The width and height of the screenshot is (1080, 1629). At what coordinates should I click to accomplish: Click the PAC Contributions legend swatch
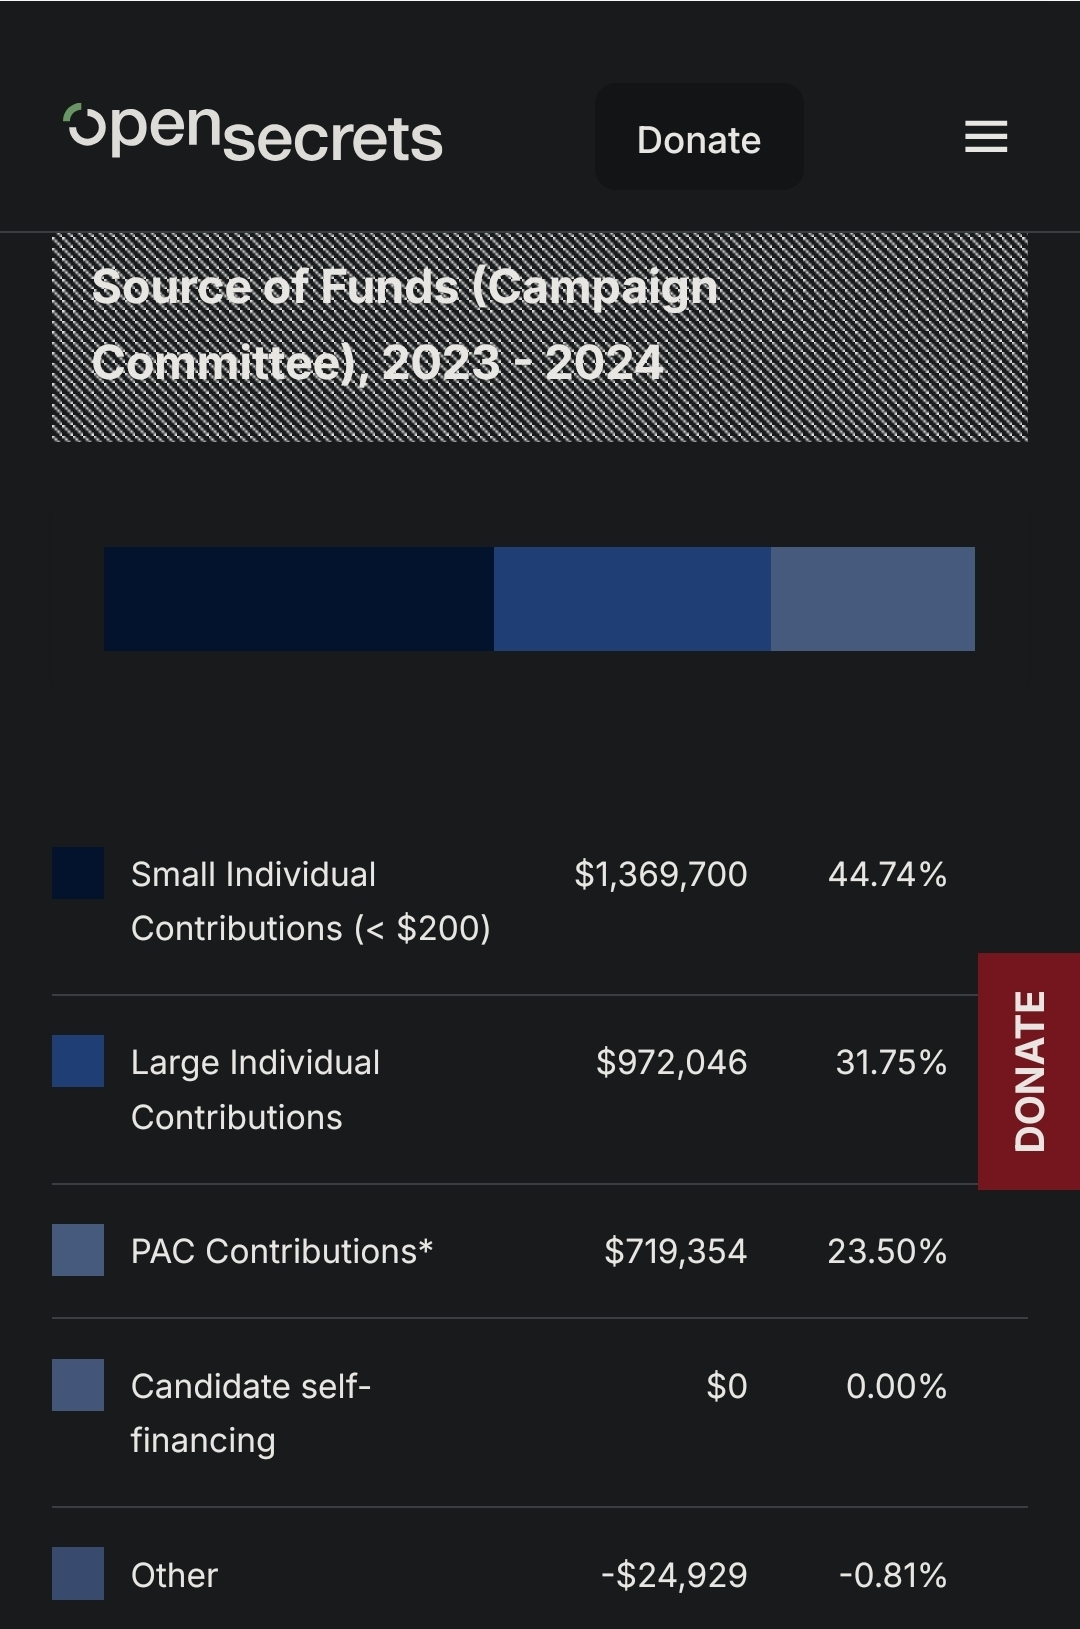pos(78,1250)
